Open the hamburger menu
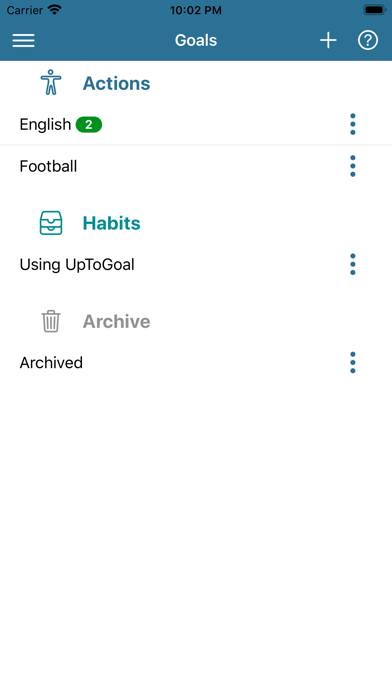The image size is (392, 696). (x=24, y=40)
